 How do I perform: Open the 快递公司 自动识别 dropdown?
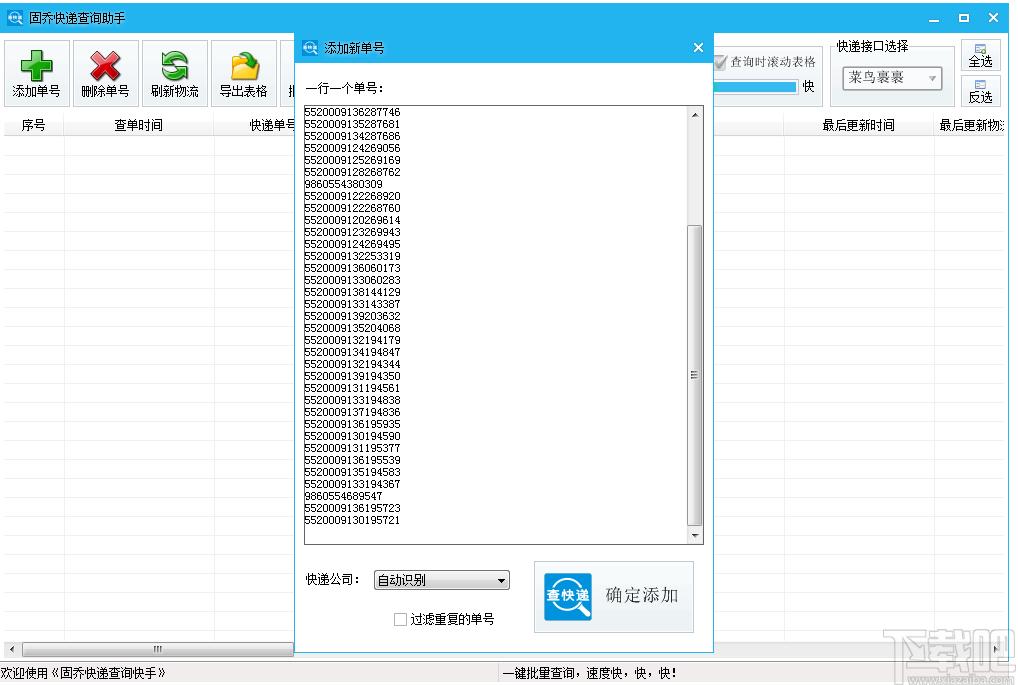[x=441, y=580]
